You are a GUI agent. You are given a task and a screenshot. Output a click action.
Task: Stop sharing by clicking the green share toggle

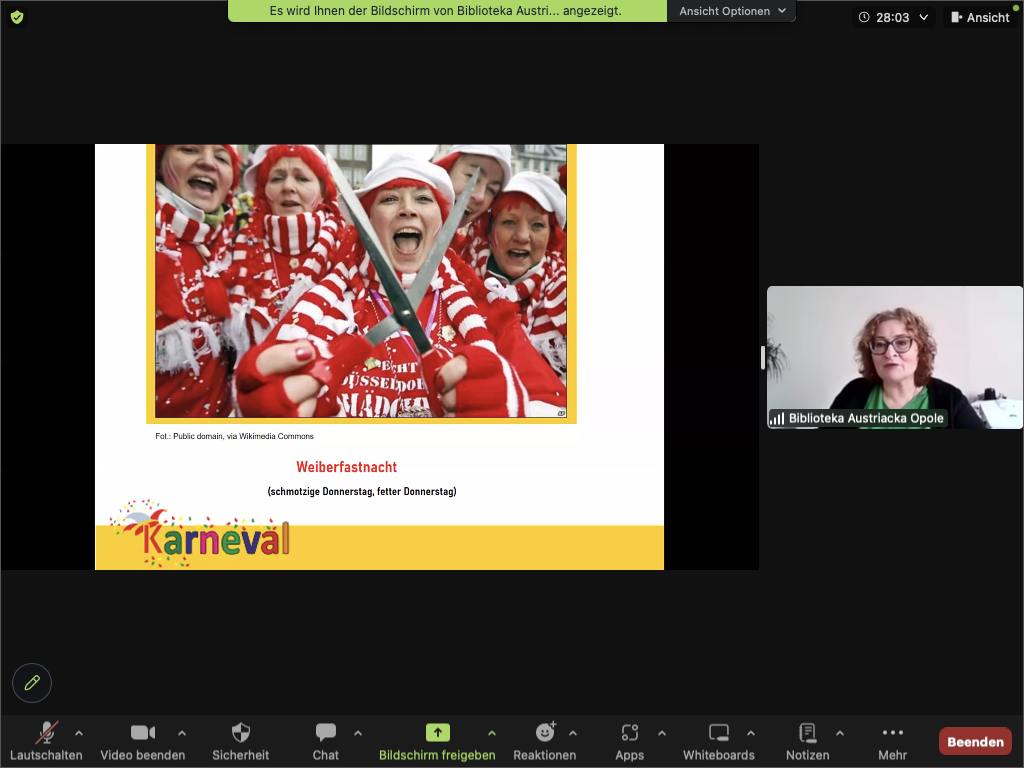(437, 733)
